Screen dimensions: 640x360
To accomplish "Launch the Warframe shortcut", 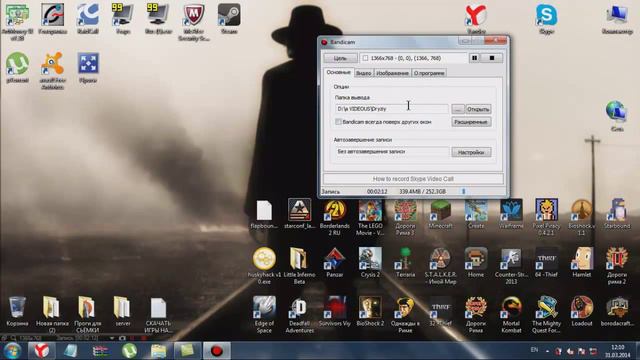I will point(511,214).
